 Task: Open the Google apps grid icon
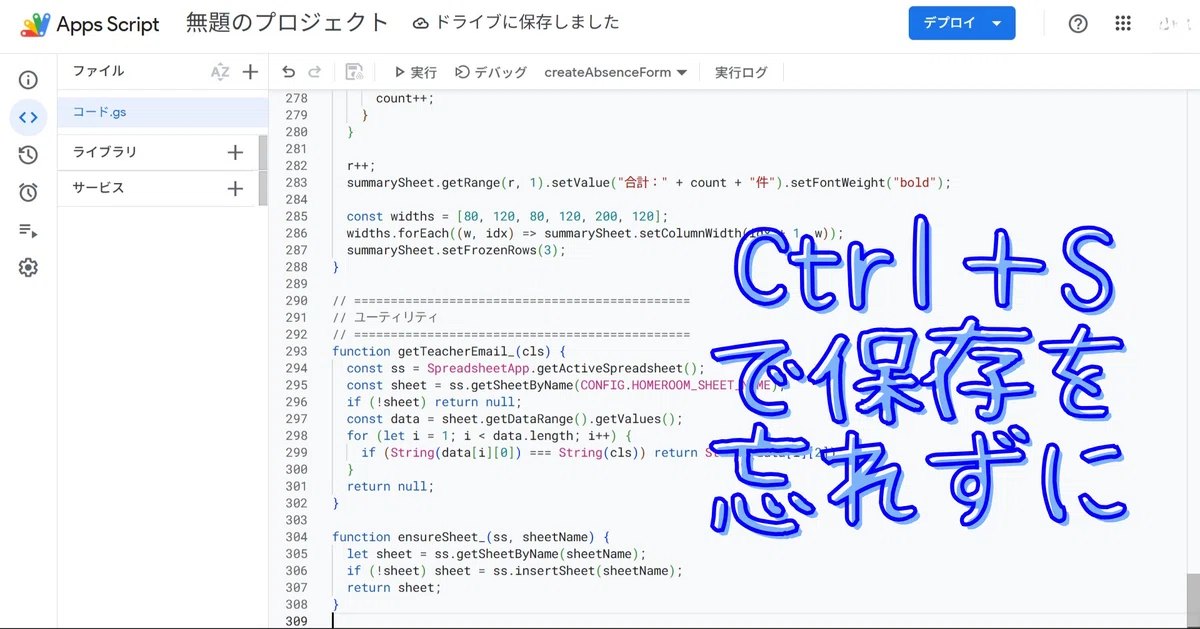[x=1123, y=24]
